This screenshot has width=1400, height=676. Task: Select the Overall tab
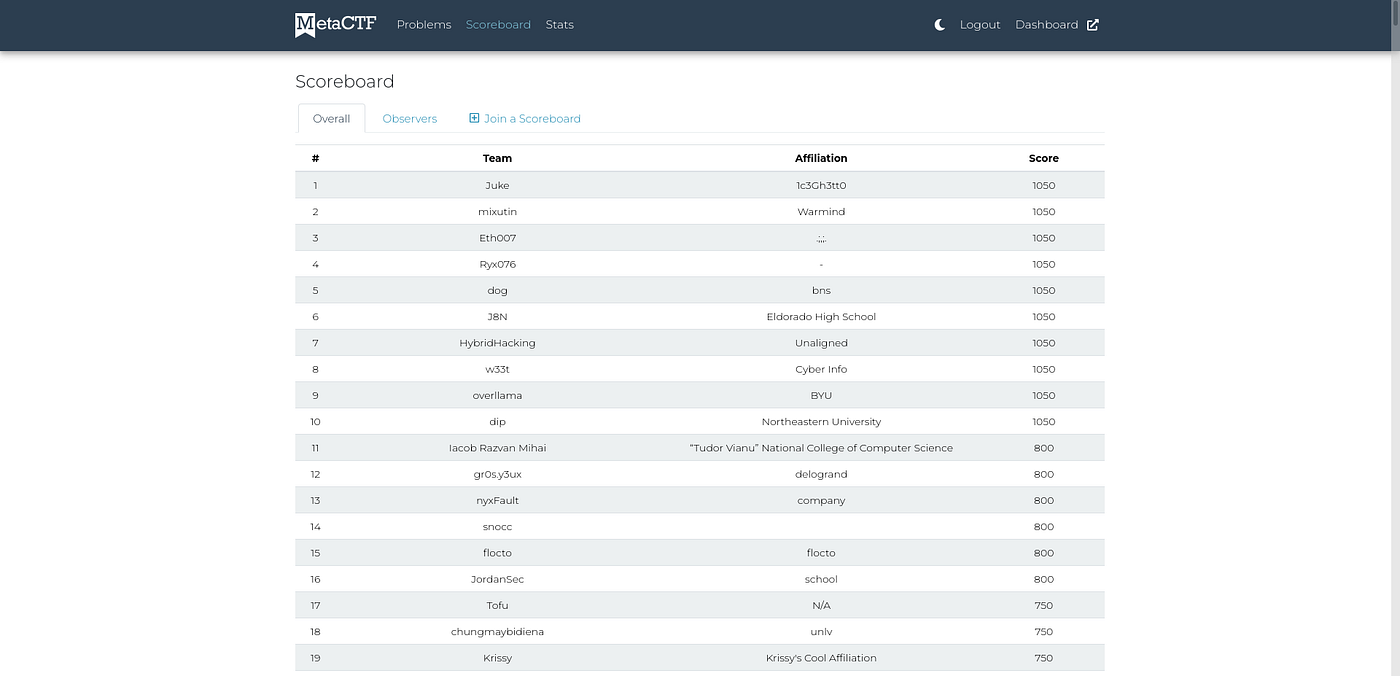point(331,118)
